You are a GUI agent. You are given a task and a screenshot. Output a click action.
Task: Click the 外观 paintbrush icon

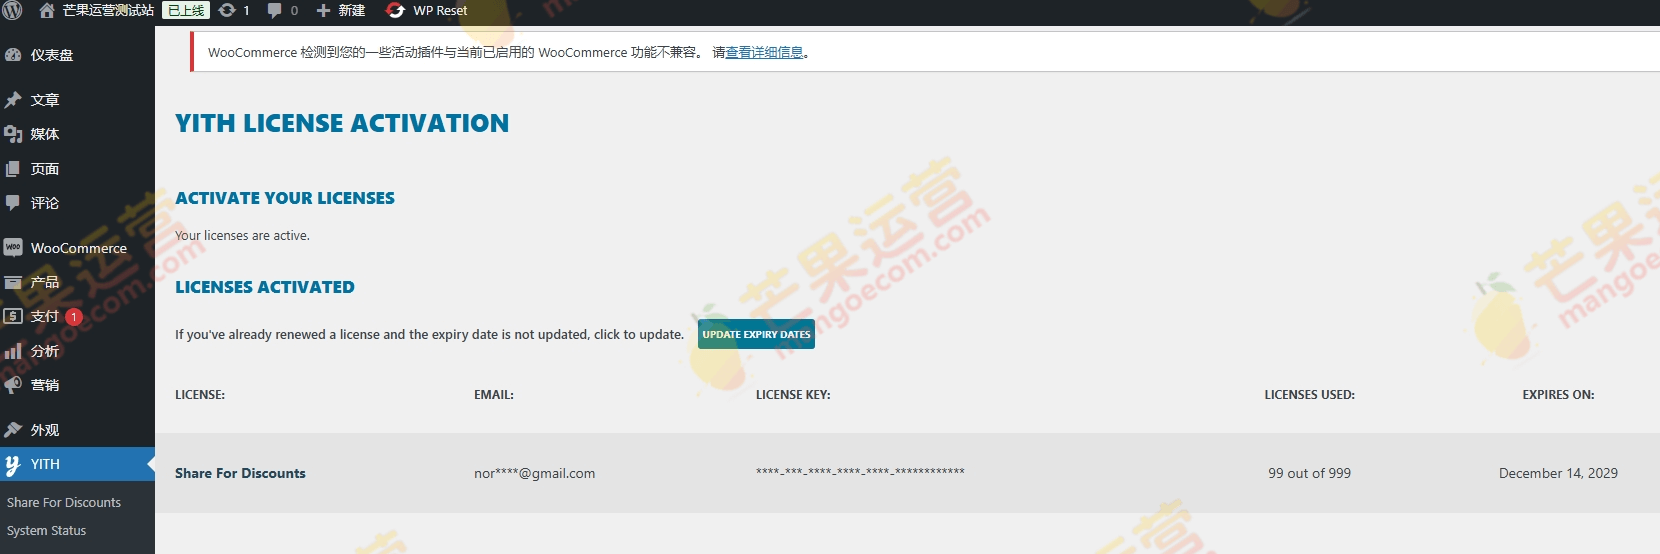tap(13, 430)
